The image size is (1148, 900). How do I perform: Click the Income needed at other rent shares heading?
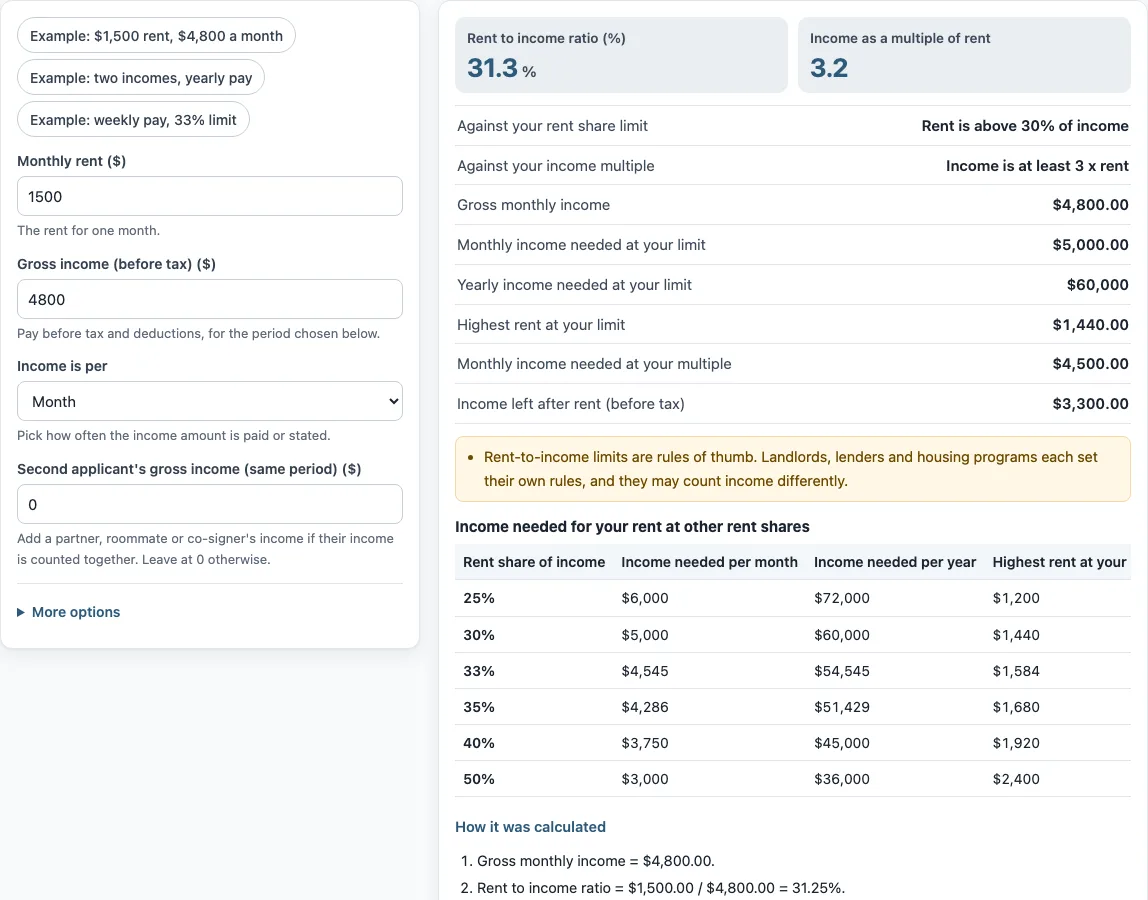(x=632, y=527)
